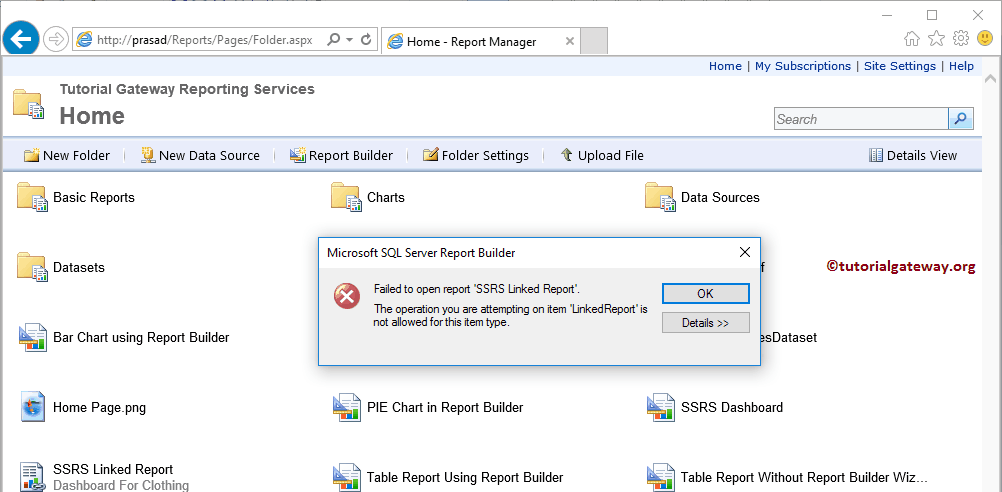The width and height of the screenshot is (1002, 492).
Task: Click the browser Back arrow button
Action: [x=20, y=39]
